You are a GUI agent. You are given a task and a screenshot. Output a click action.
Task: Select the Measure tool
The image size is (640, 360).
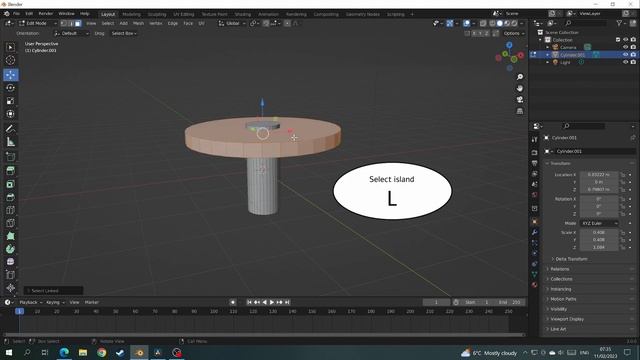11,142
